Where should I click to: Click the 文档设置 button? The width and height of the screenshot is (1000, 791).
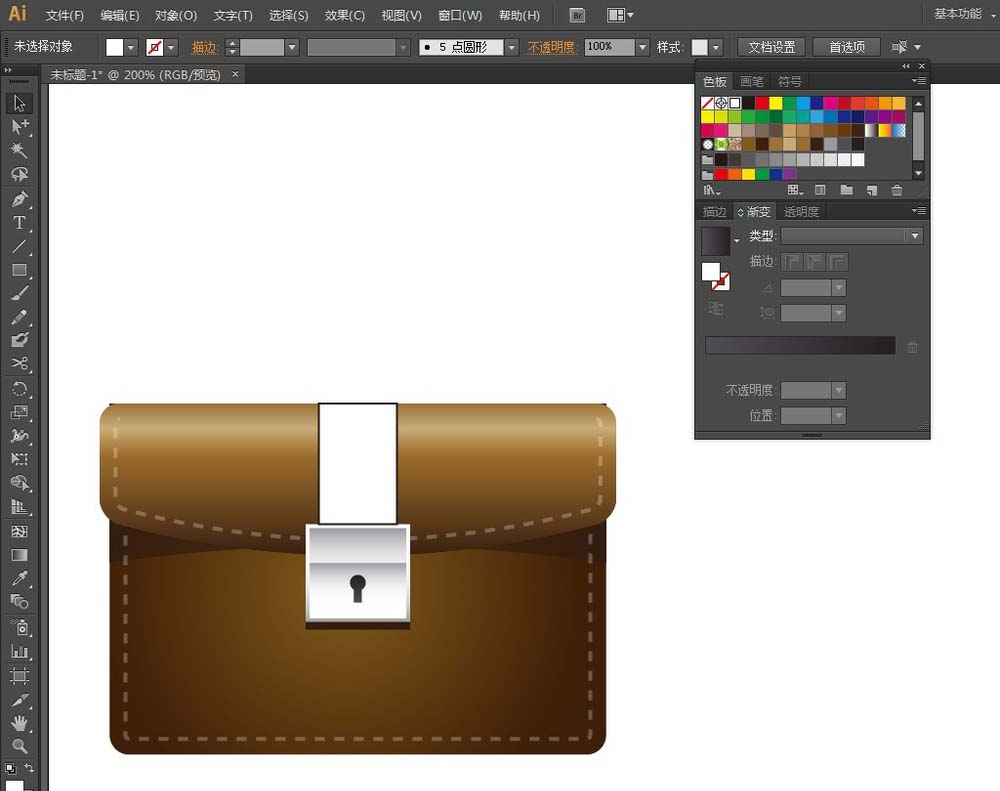click(772, 47)
